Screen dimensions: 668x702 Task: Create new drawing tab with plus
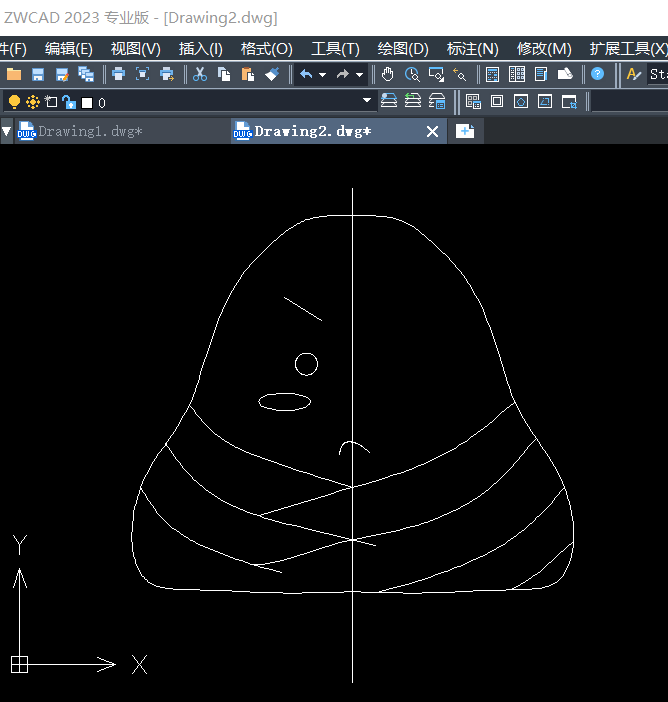coord(465,131)
